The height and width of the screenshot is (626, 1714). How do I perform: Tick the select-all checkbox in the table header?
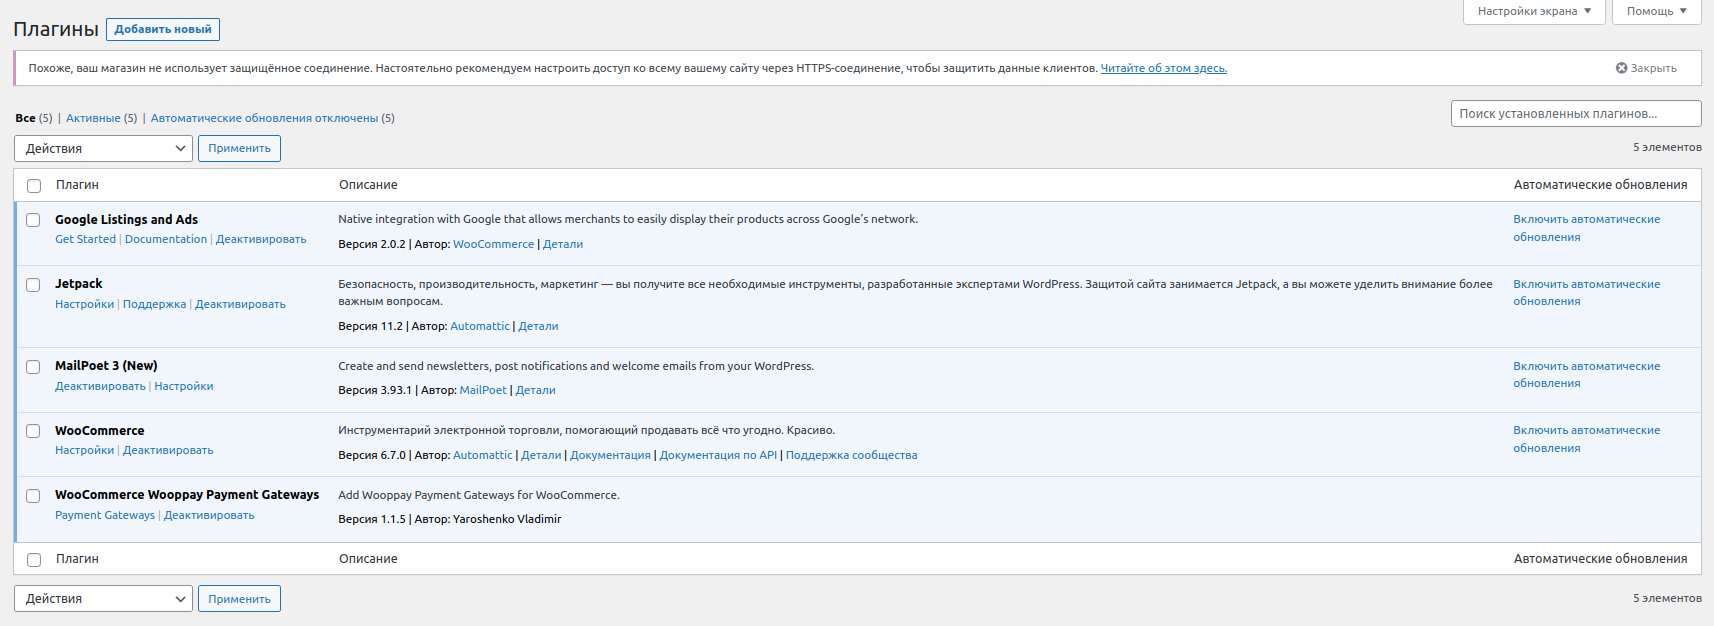[34, 186]
